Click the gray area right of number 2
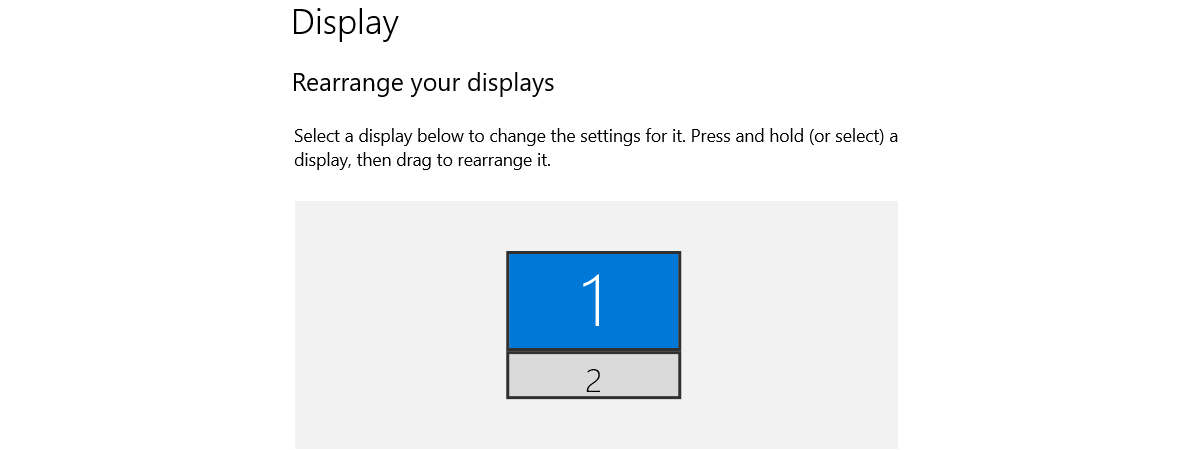 (x=645, y=375)
